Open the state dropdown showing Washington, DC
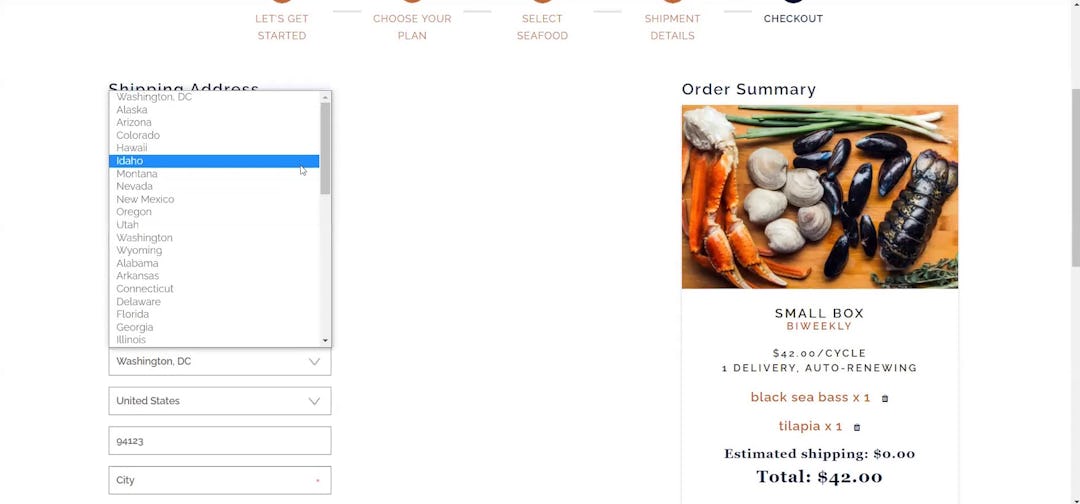The width and height of the screenshot is (1080, 504). point(220,361)
